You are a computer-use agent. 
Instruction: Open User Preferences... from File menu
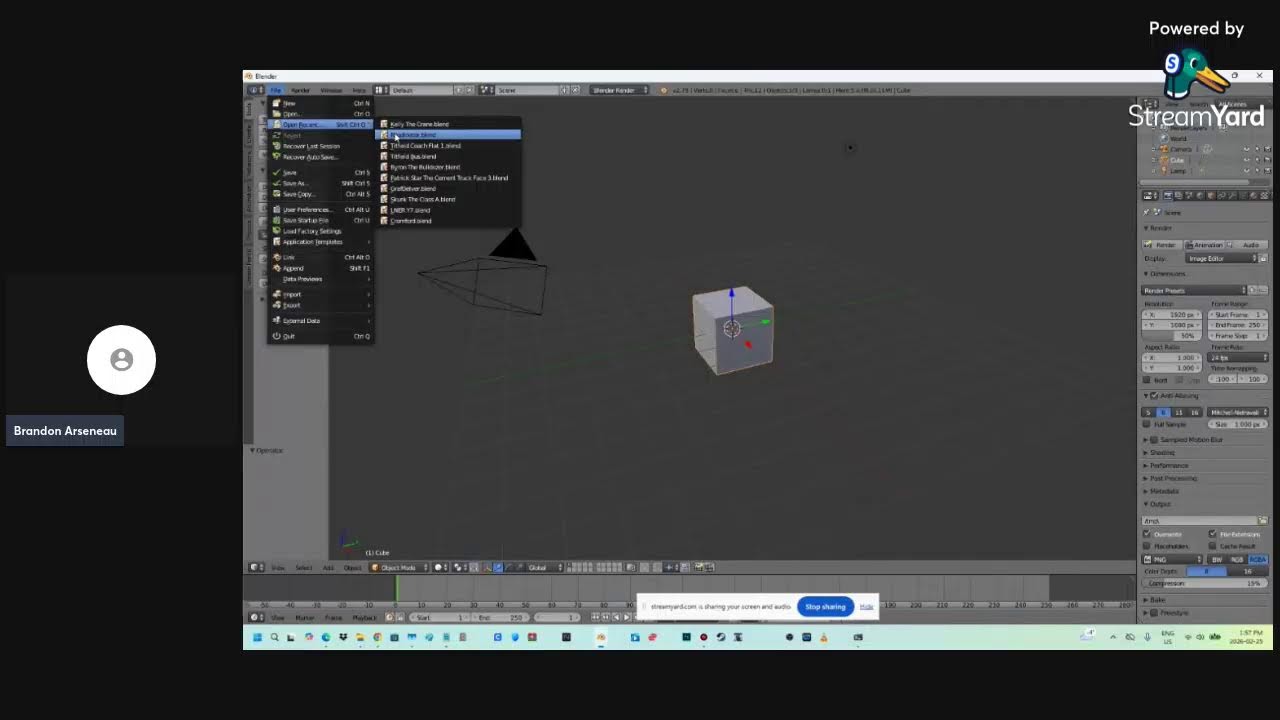(320, 210)
